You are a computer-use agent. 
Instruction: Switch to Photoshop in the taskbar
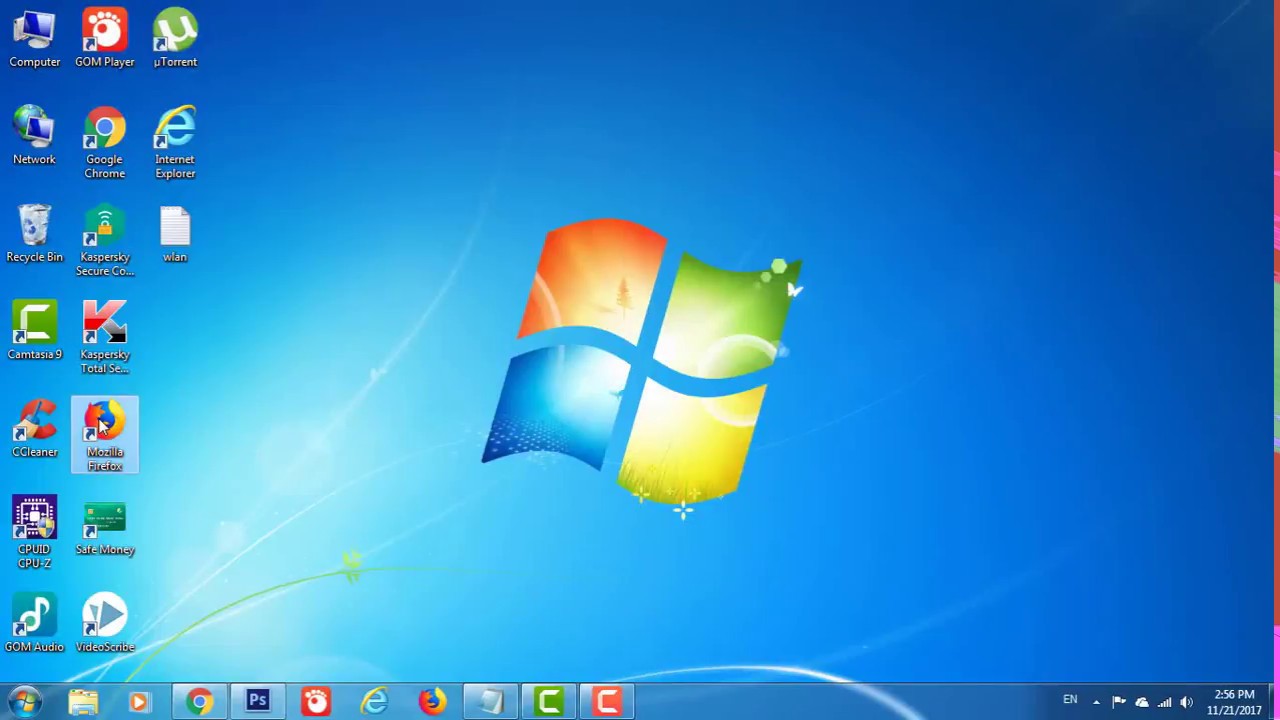pos(257,702)
